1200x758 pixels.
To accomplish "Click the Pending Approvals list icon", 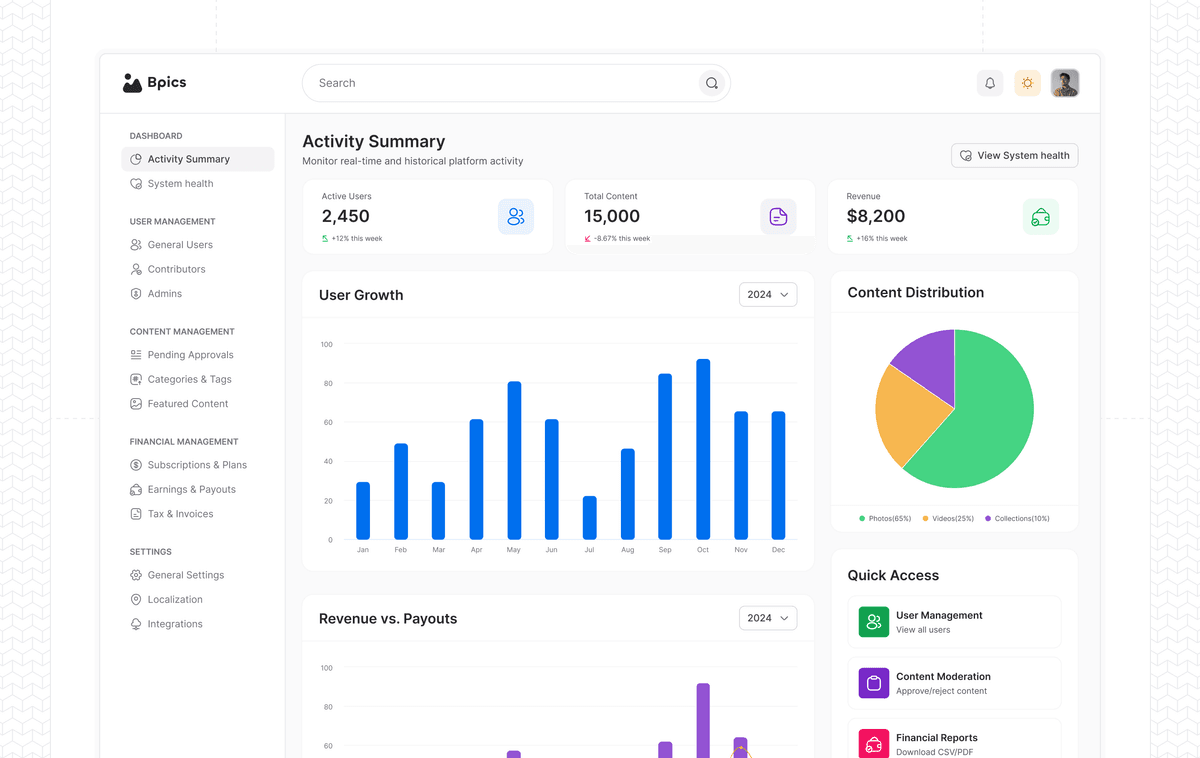I will (136, 355).
